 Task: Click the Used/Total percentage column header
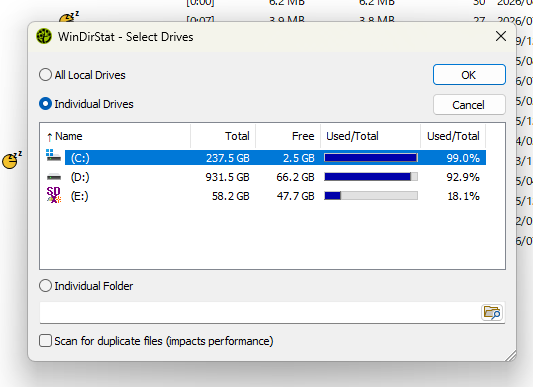point(453,136)
